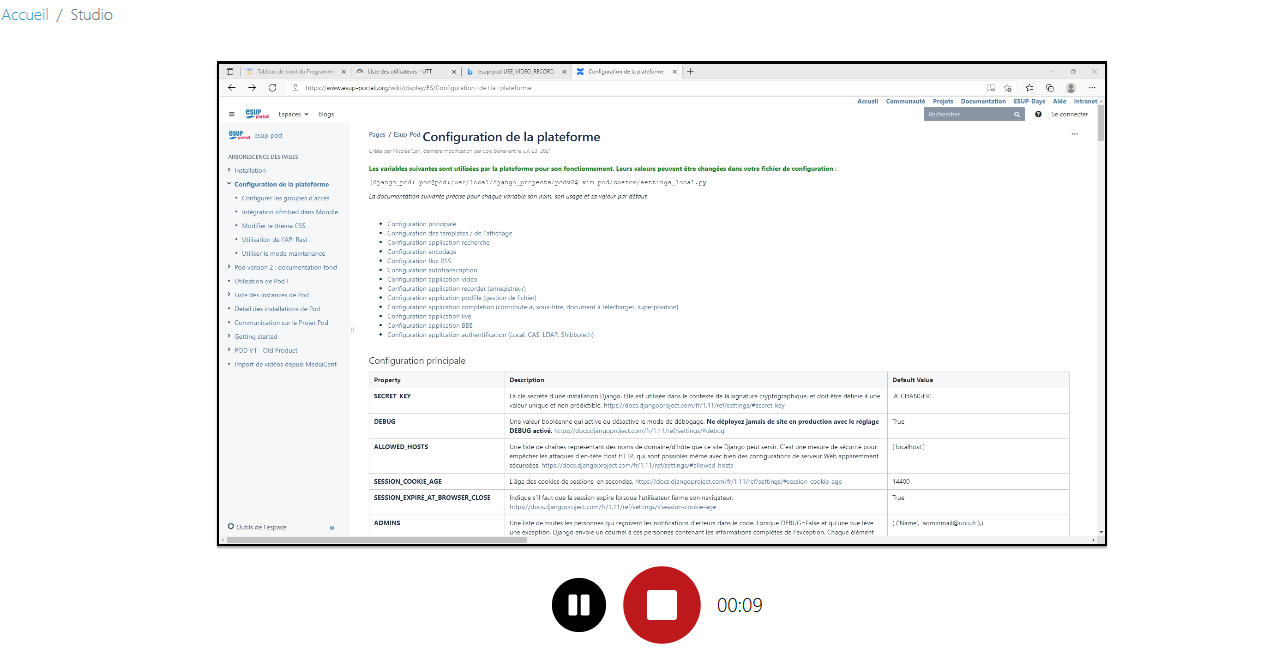Open the help question mark icon

click(x=1038, y=114)
